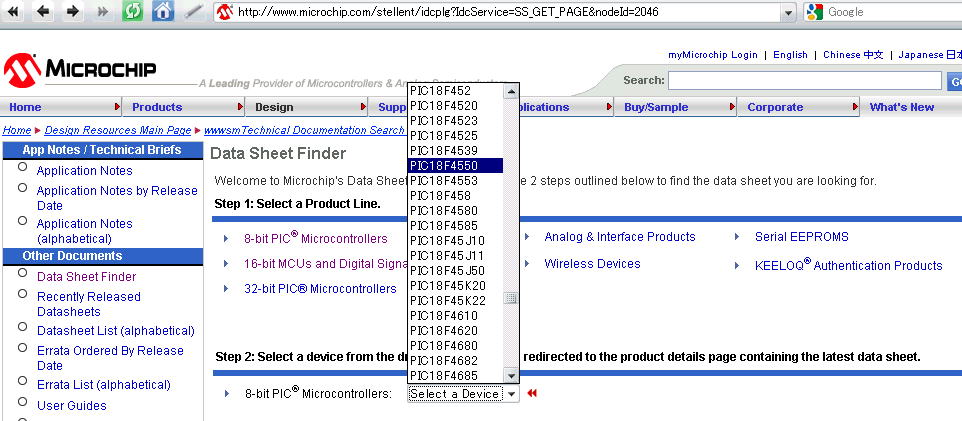
Task: Go back with the back arrow
Action: pos(43,12)
